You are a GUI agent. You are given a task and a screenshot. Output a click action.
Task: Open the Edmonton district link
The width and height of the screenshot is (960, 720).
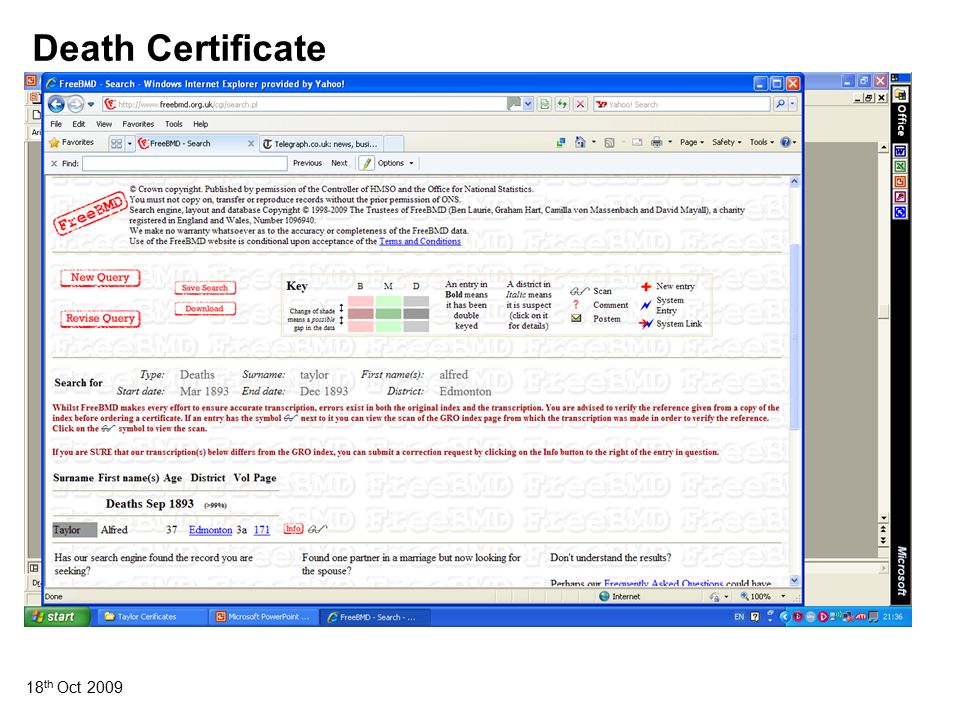211,530
